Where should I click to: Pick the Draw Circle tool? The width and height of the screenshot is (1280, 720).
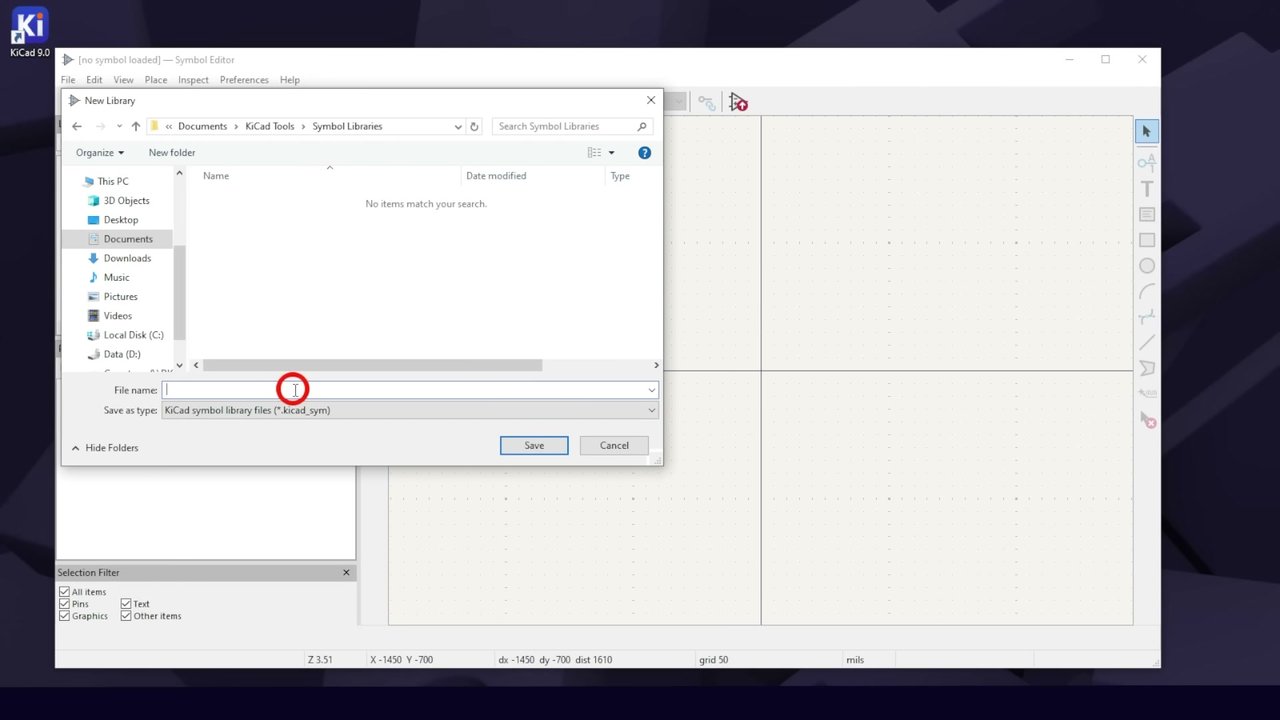click(x=1147, y=266)
